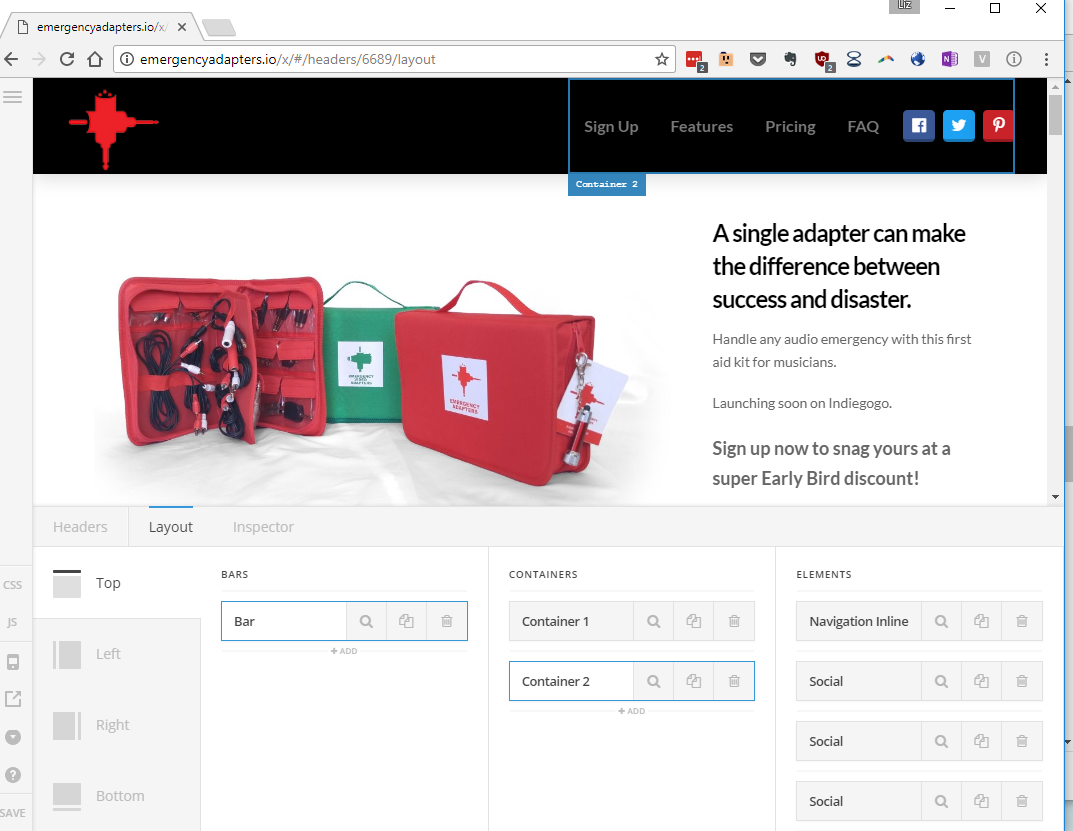This screenshot has width=1073, height=831.
Task: Open the Evernote extension icon
Action: pyautogui.click(x=790, y=60)
